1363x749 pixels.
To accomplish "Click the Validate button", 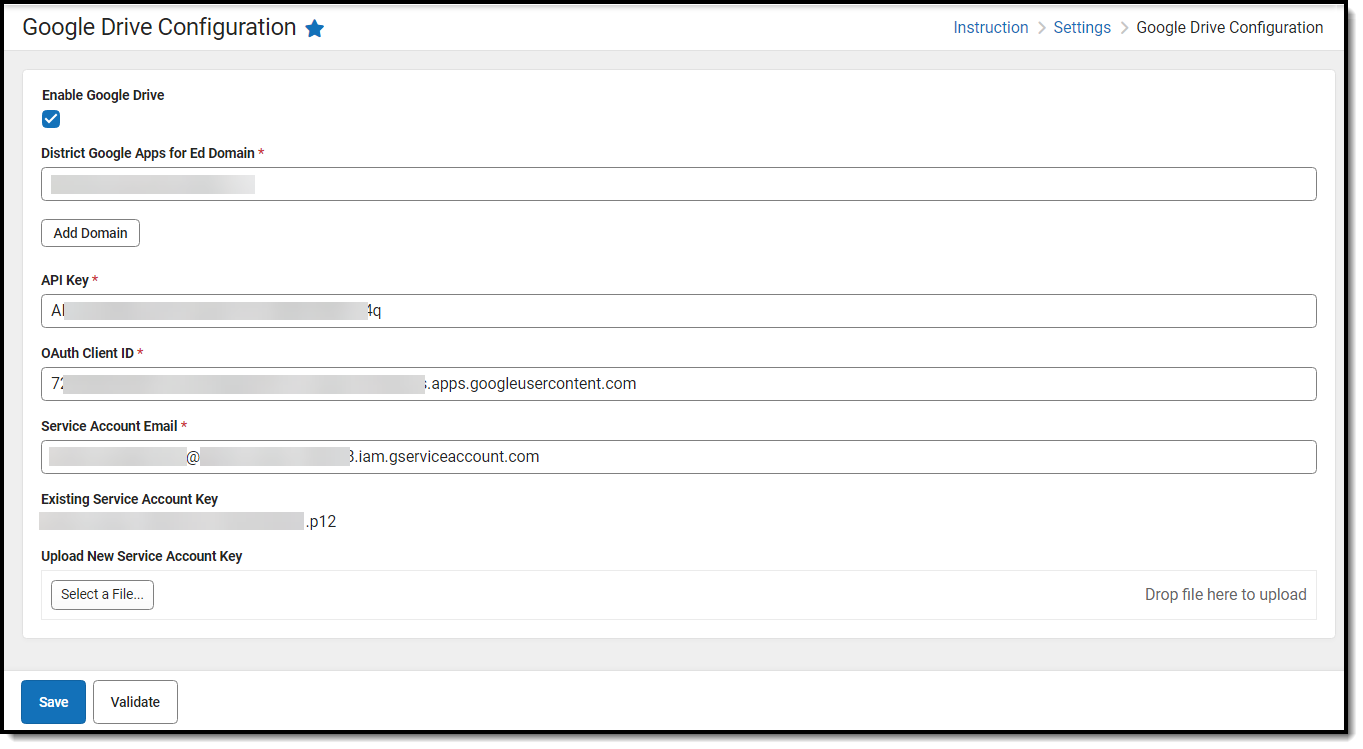I will (135, 702).
